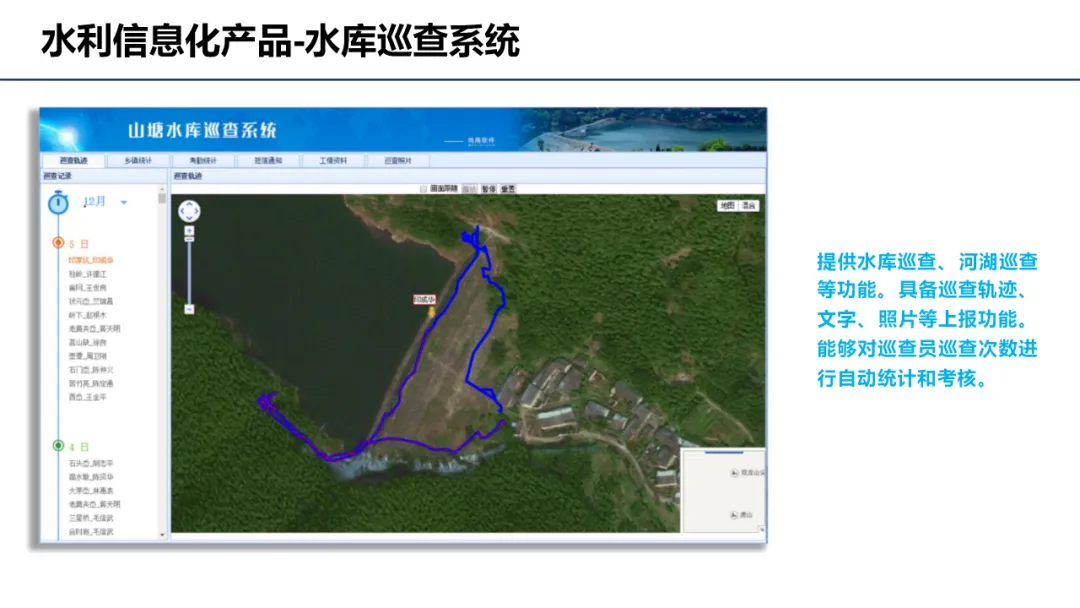The width and height of the screenshot is (1080, 608).
Task: Switch the map to 地图 view
Action: (727, 205)
